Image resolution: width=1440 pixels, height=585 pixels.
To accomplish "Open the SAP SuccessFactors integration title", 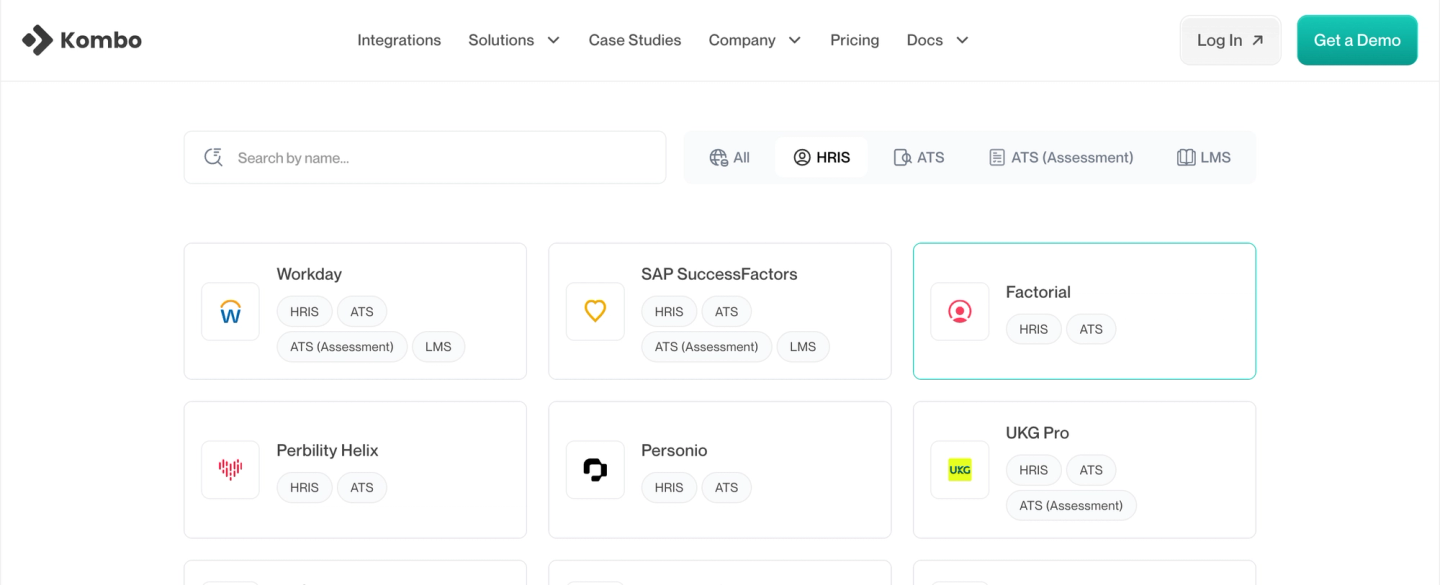I will [x=719, y=274].
